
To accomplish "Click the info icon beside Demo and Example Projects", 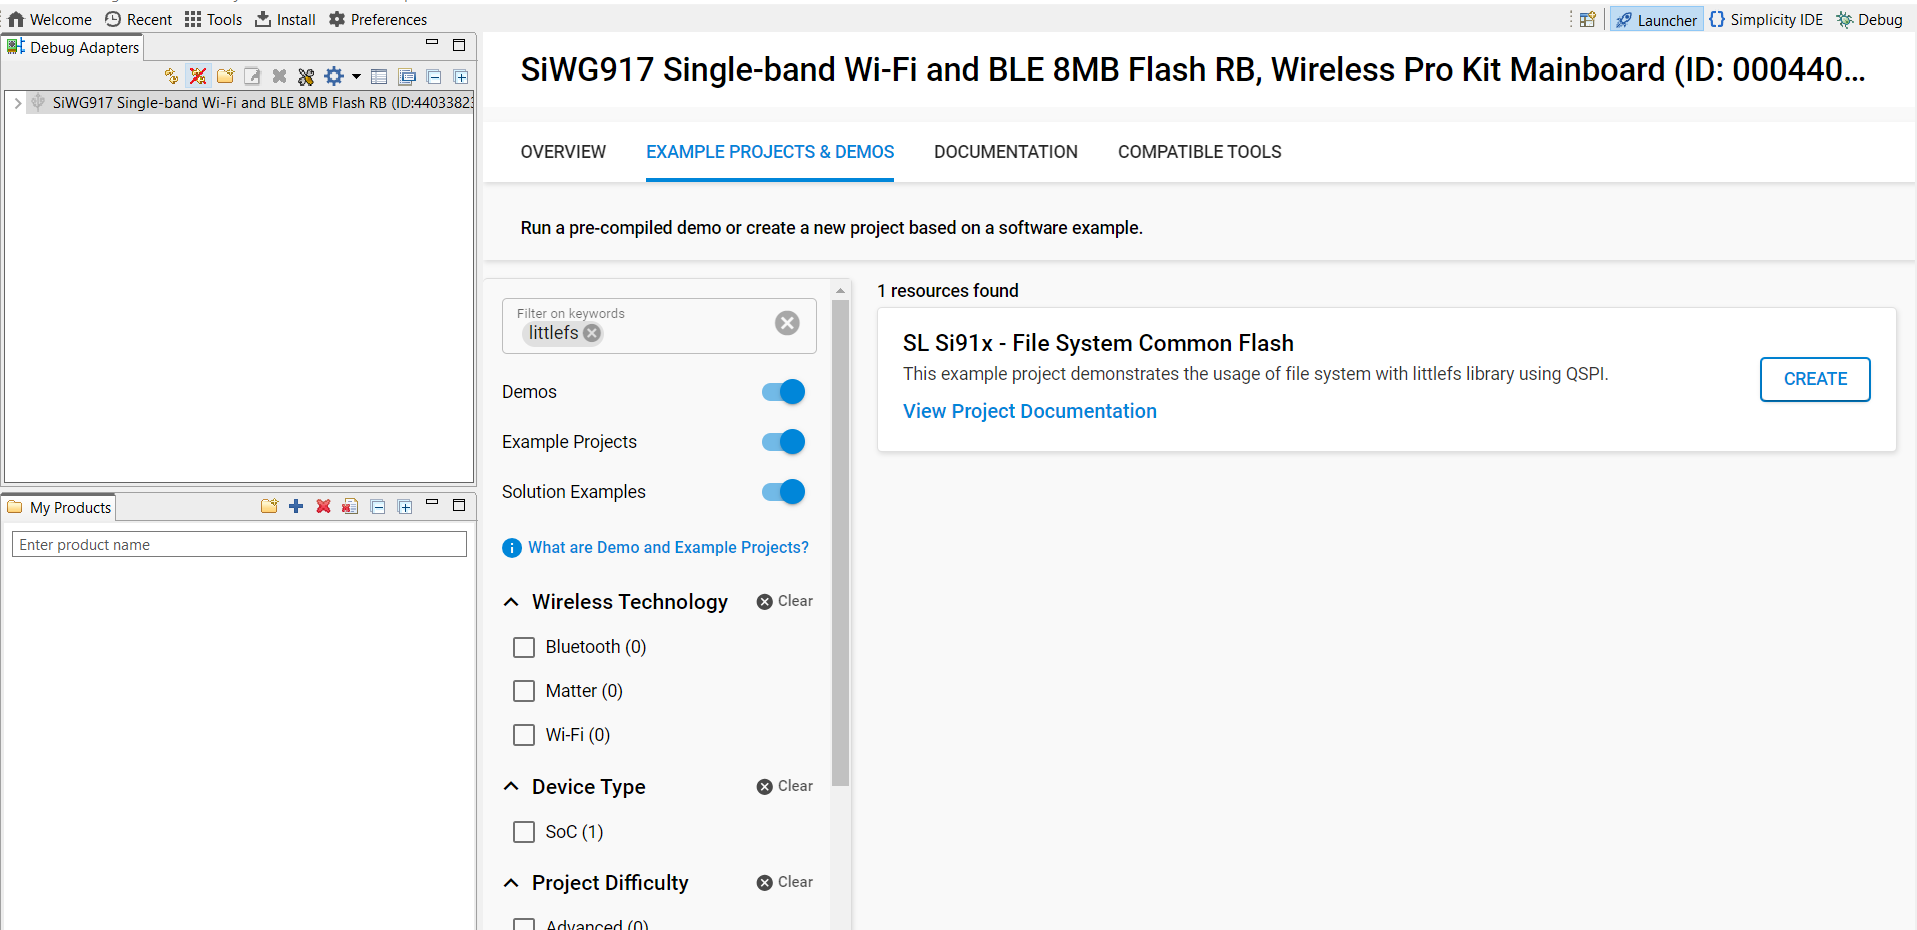I will coord(512,548).
